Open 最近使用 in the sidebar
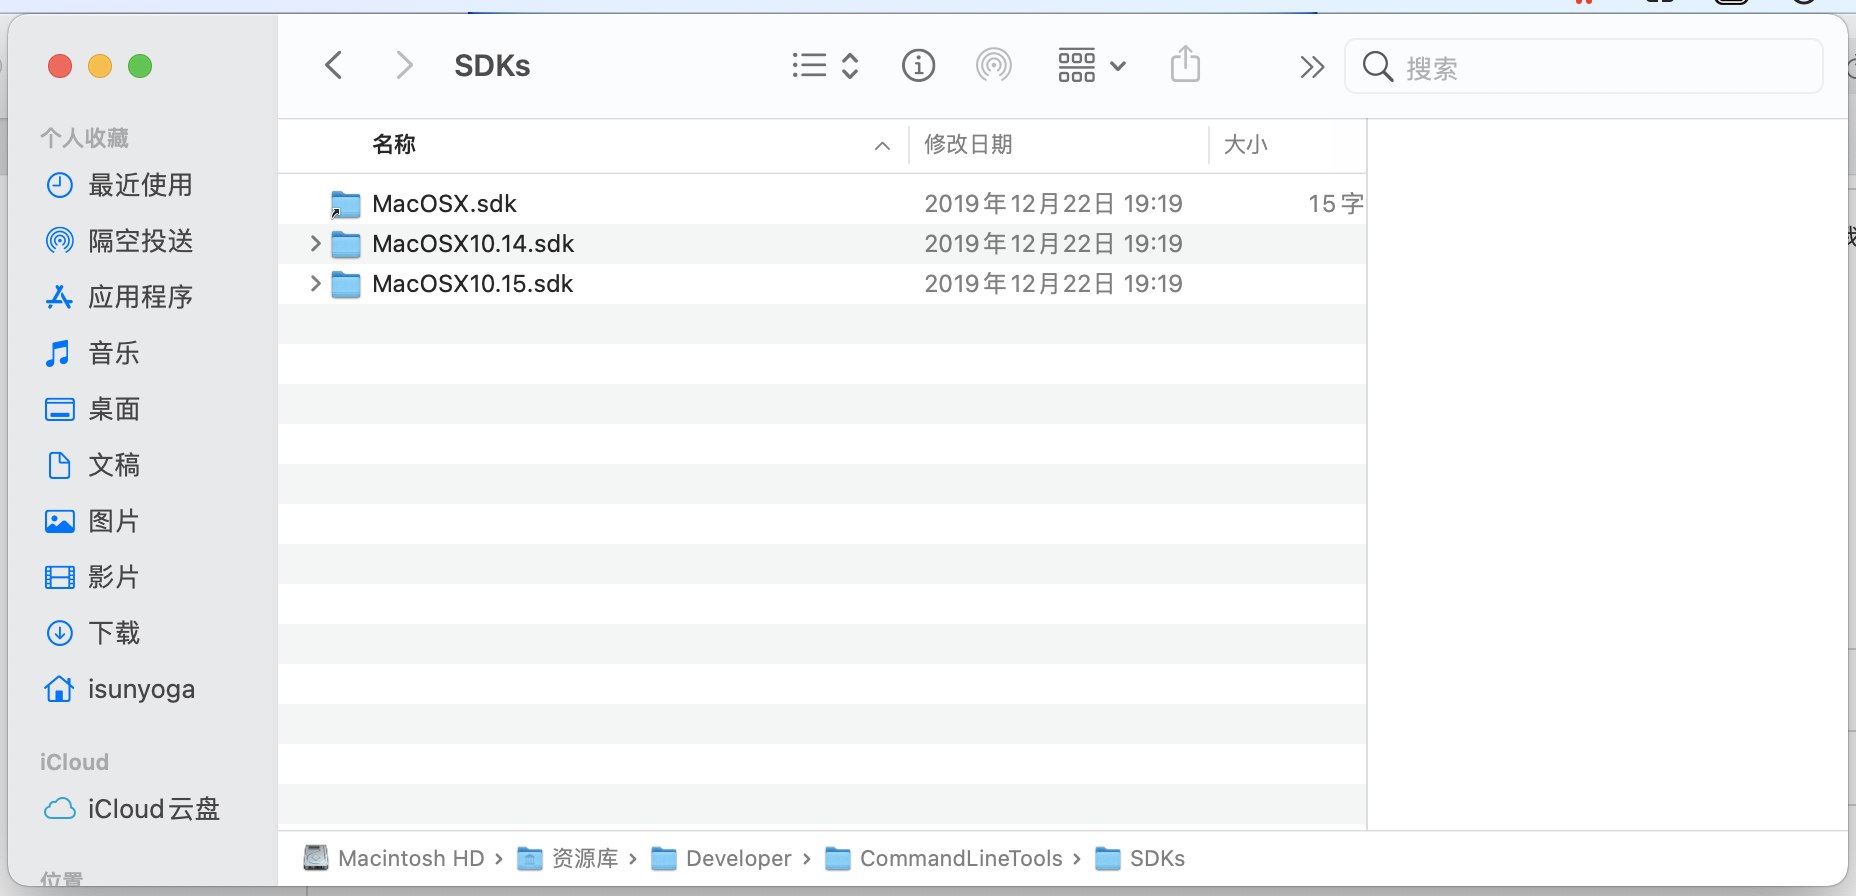The image size is (1856, 896). pos(140,185)
